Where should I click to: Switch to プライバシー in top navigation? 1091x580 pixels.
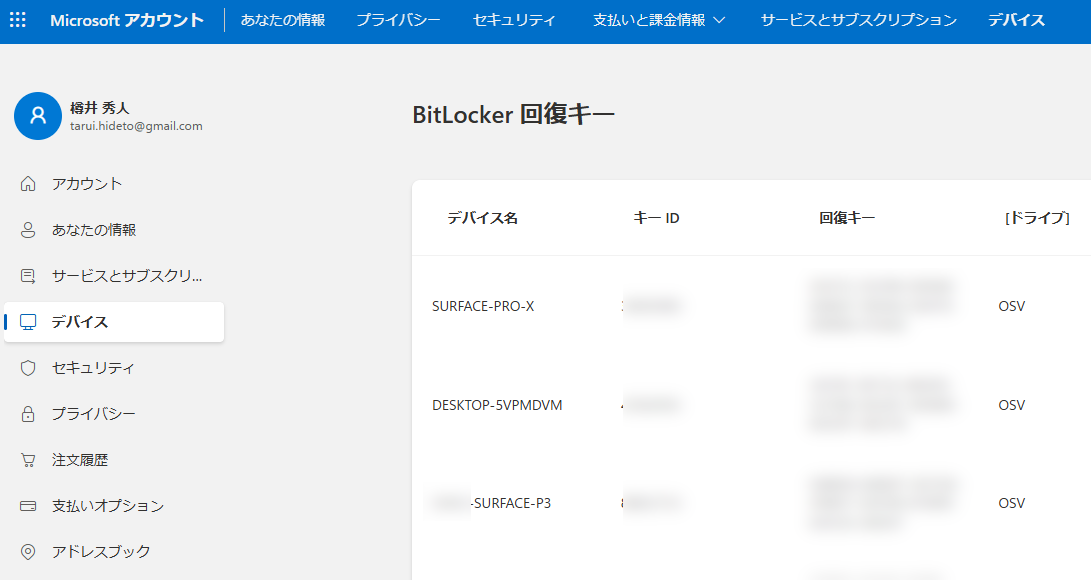coord(397,18)
